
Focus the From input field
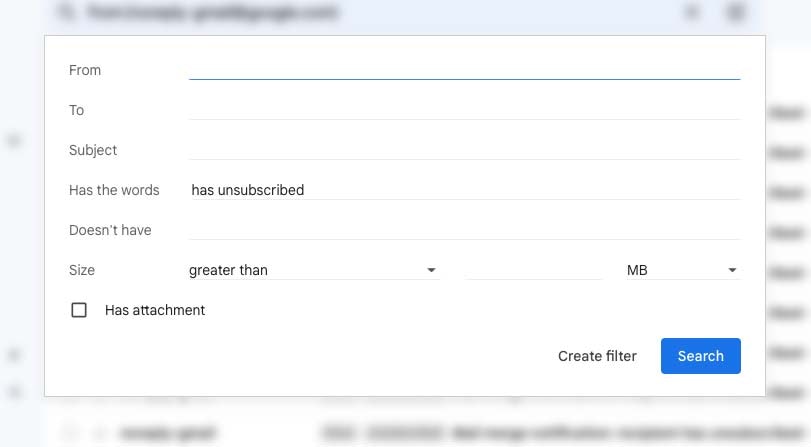click(464, 70)
